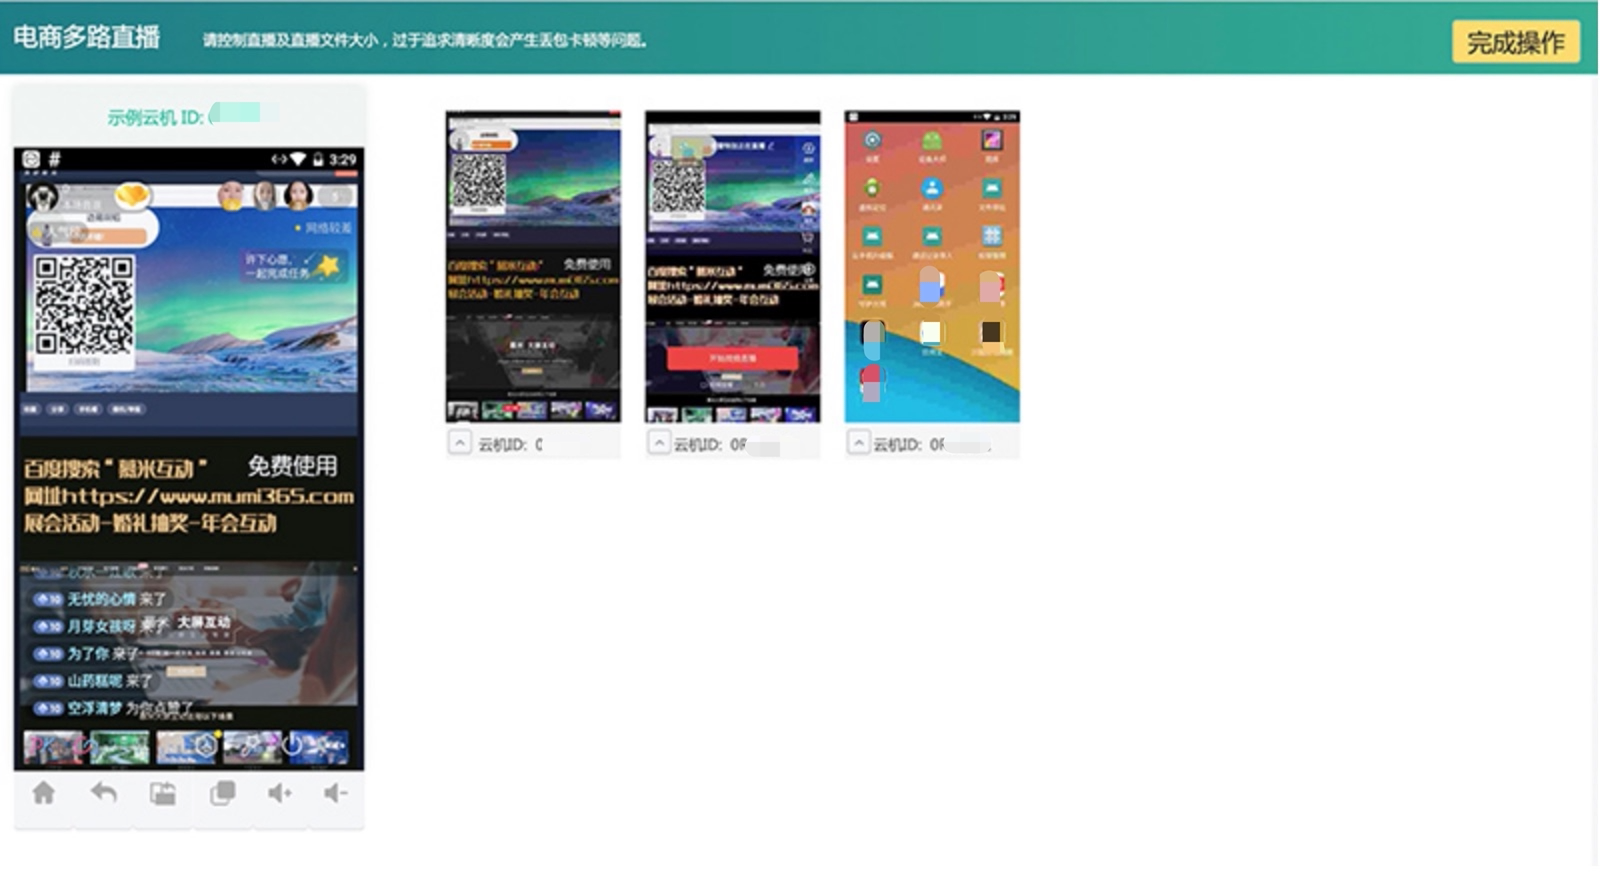Tap the gold heart icon in live stream
This screenshot has width=1600, height=884.
click(x=132, y=195)
